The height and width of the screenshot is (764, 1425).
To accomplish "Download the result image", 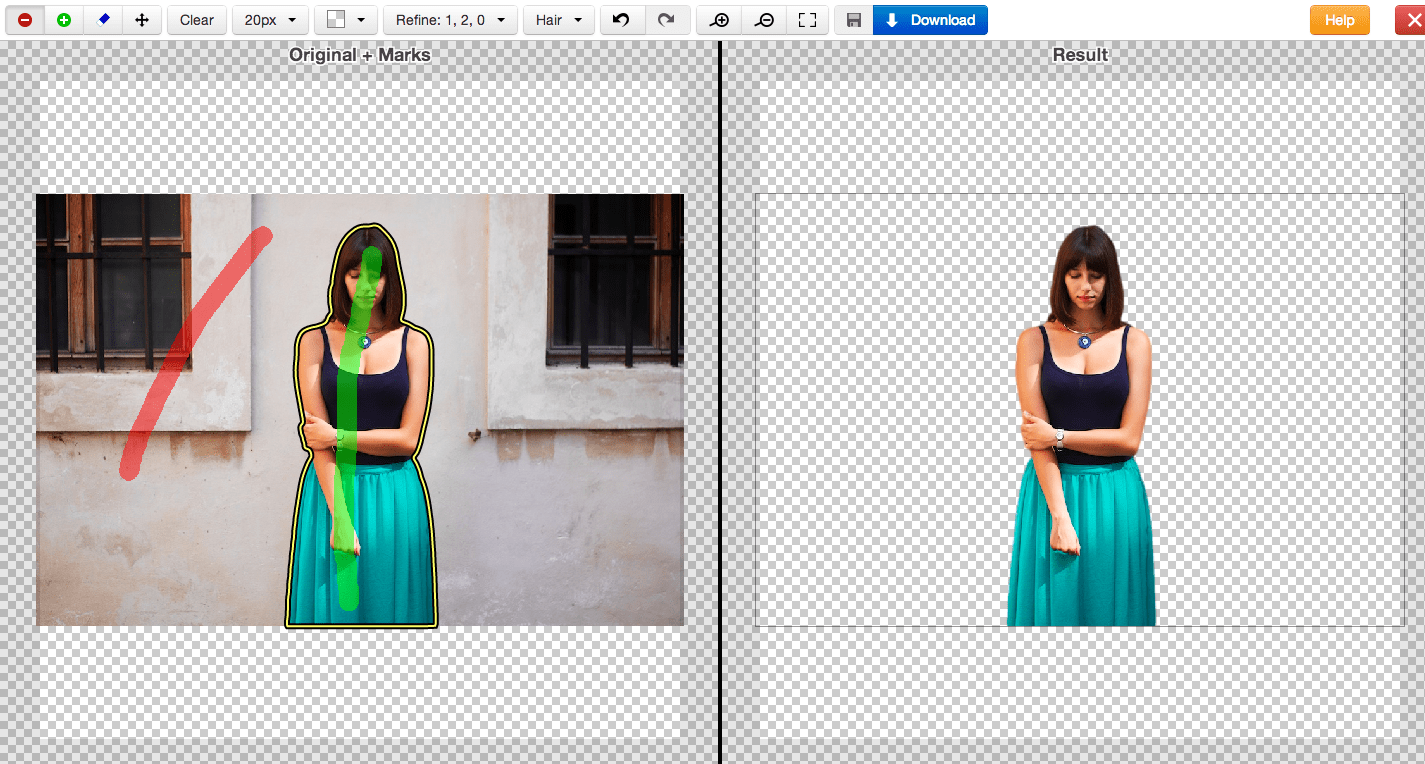I will 930,20.
